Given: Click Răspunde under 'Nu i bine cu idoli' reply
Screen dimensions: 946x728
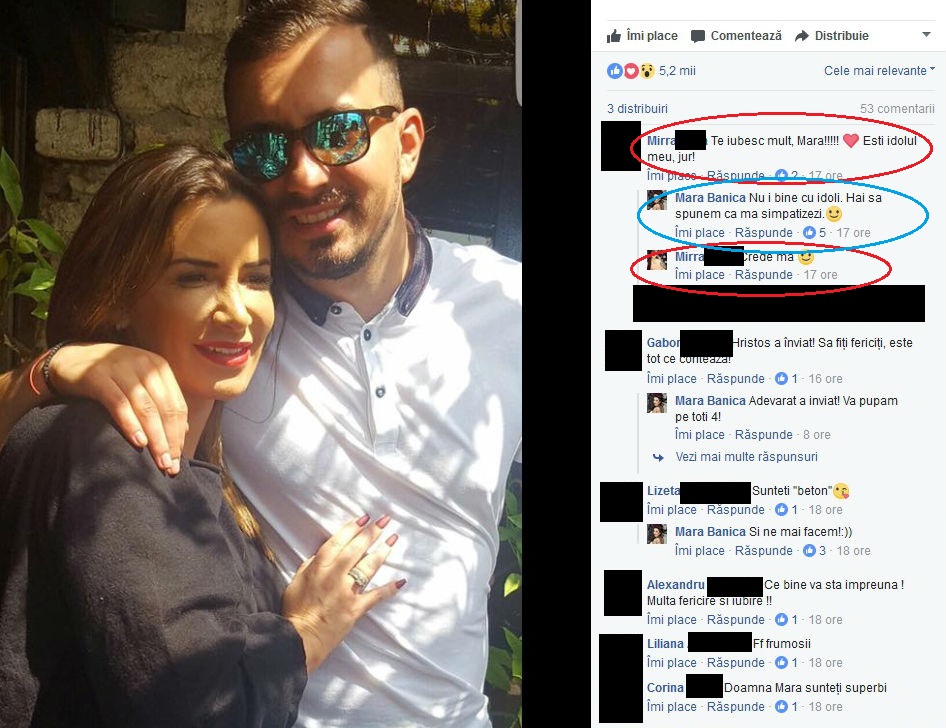Looking at the screenshot, I should pyautogui.click(x=763, y=232).
